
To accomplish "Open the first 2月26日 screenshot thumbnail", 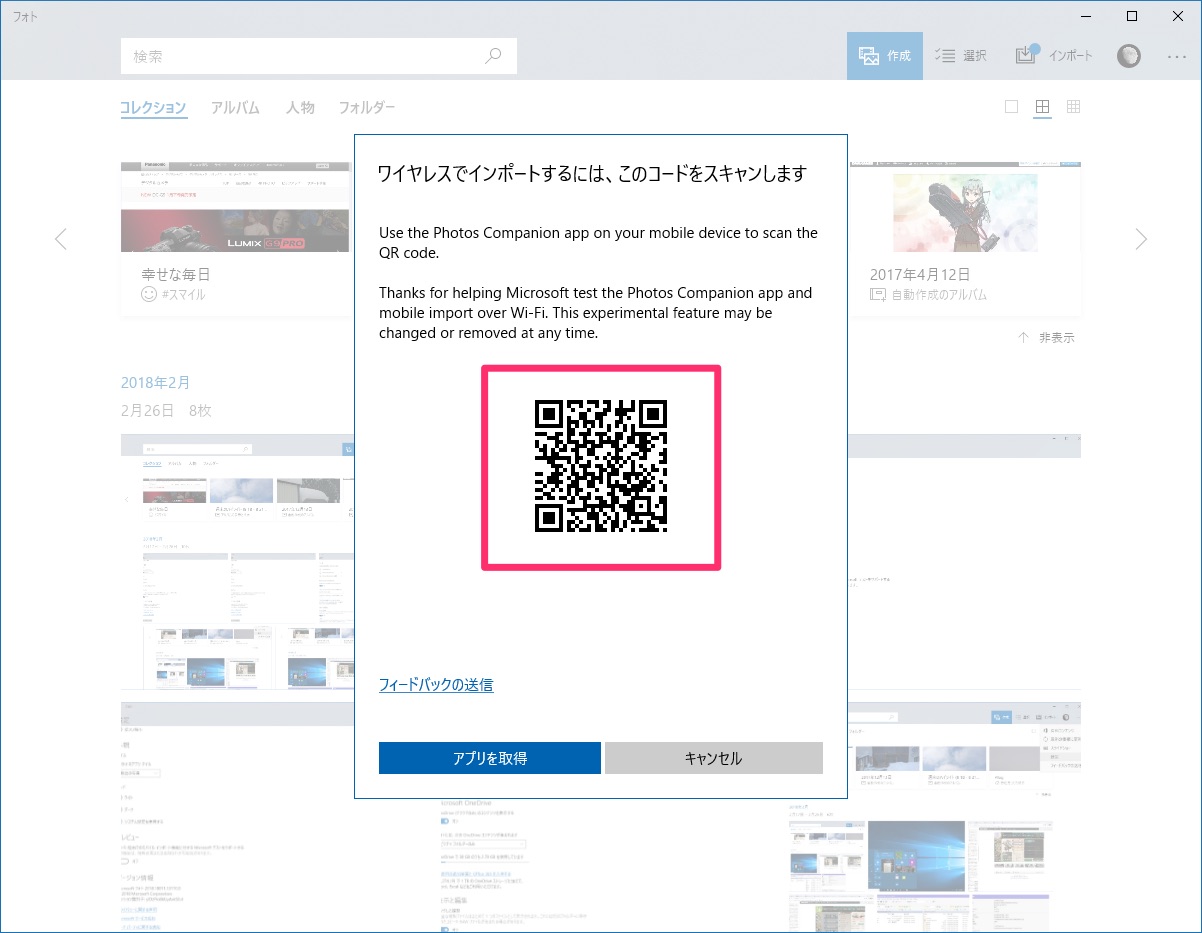I will (237, 561).
